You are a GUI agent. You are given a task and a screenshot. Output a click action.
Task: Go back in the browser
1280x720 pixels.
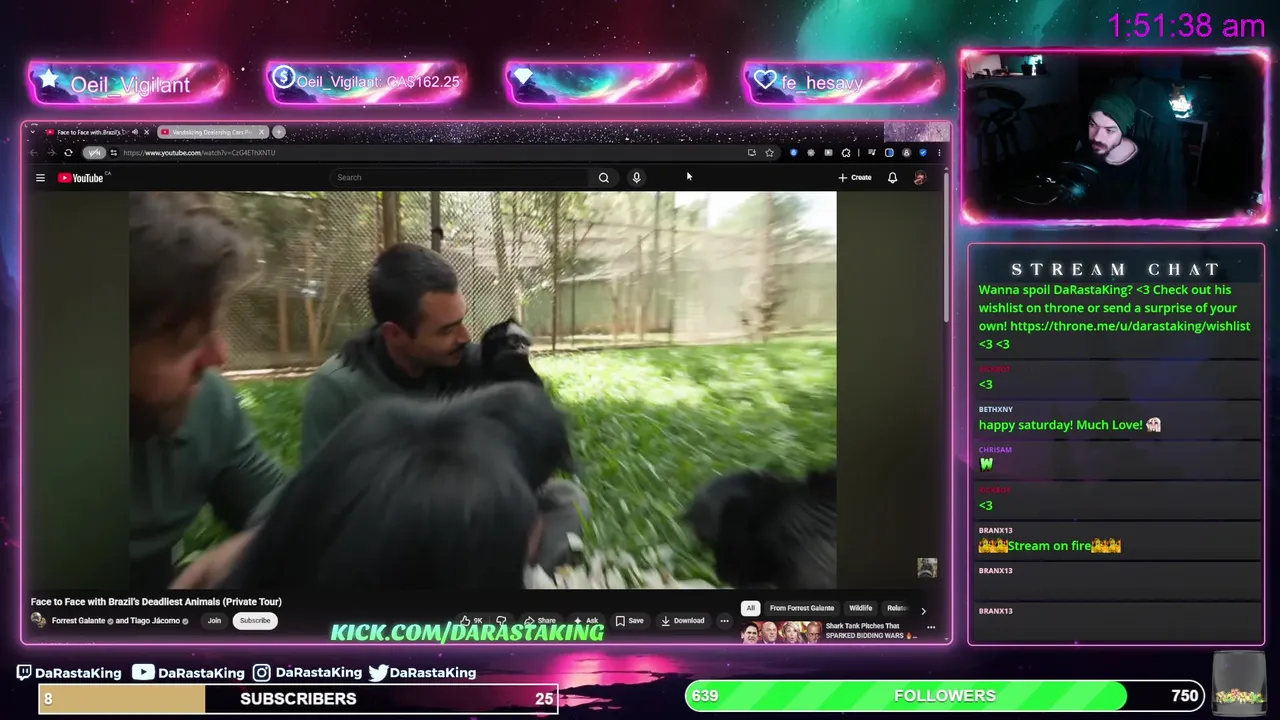[33, 153]
